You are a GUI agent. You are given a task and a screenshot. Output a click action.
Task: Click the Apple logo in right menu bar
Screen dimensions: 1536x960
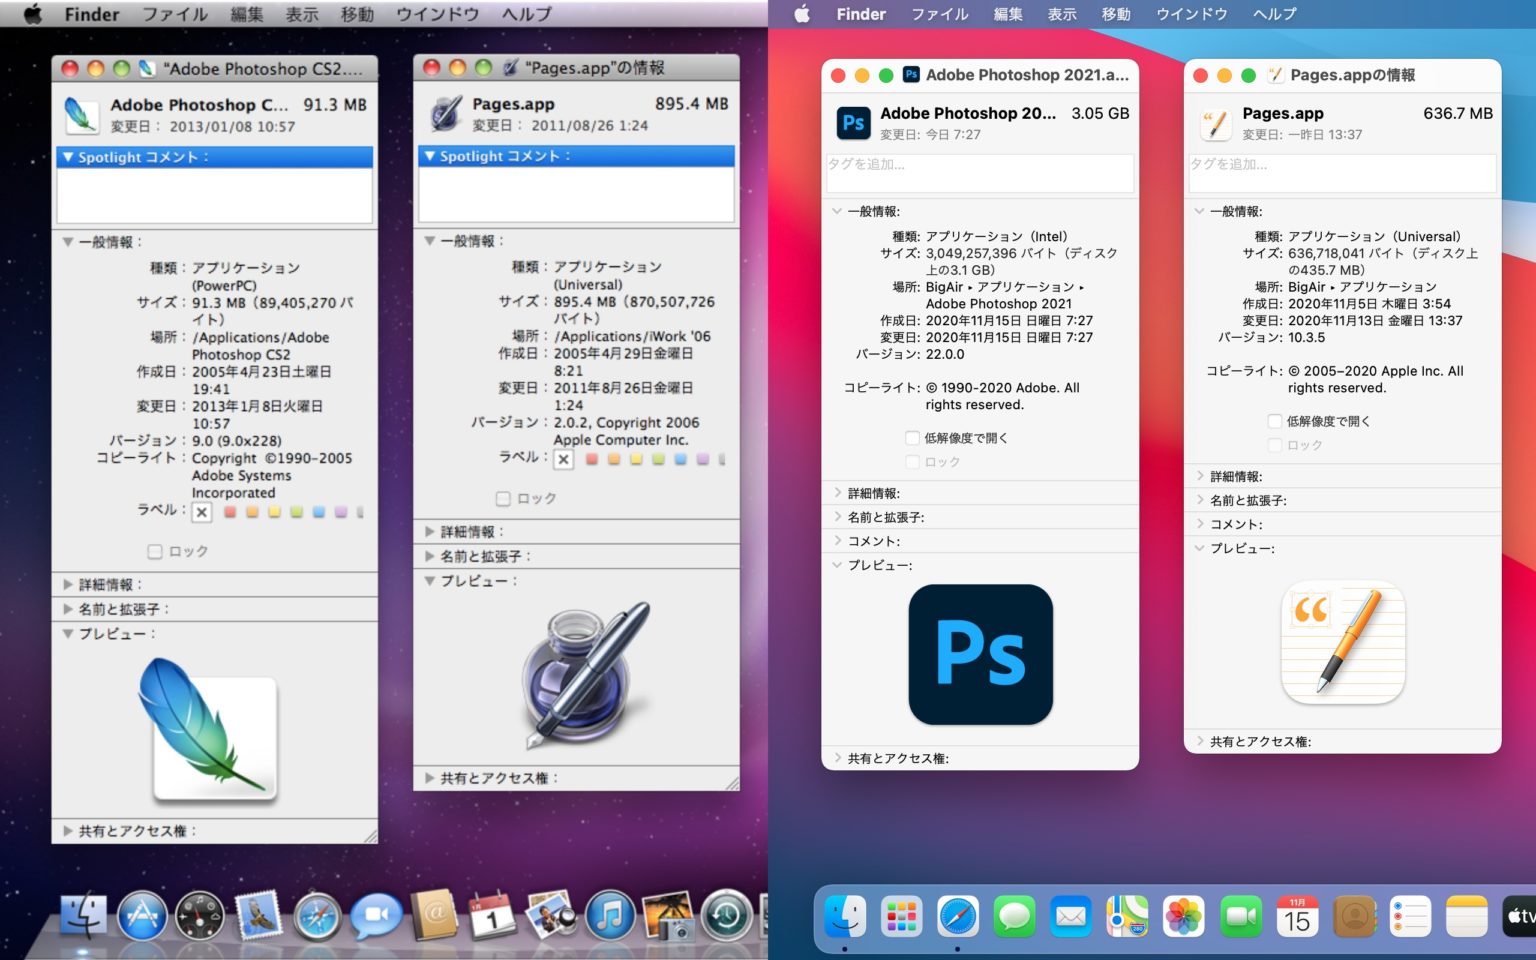coord(801,14)
